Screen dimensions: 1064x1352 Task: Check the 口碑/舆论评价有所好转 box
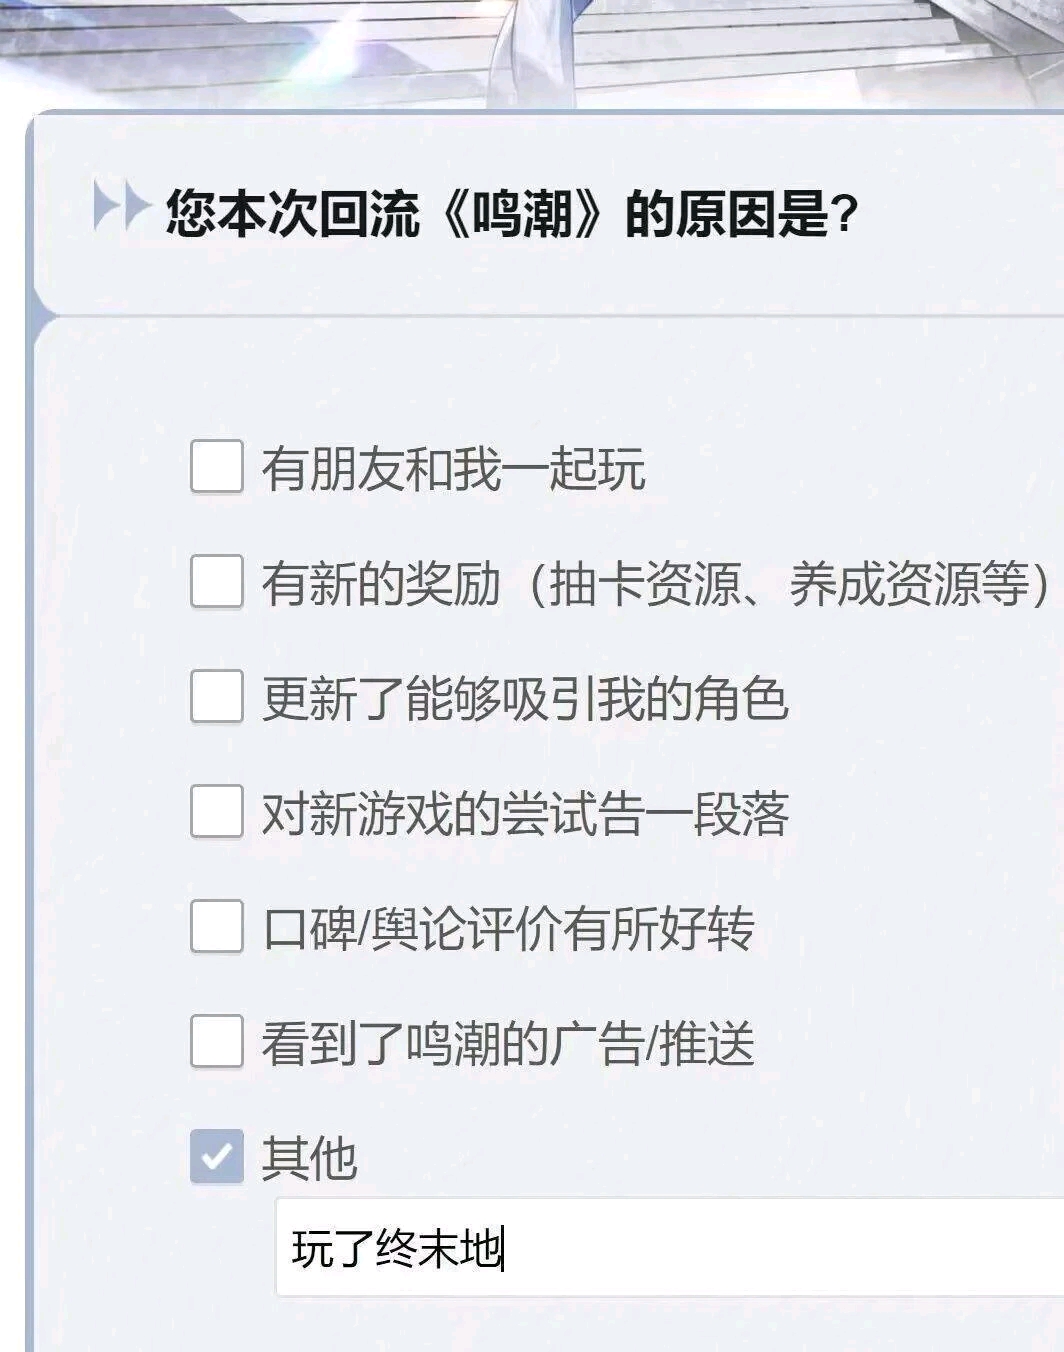pos(217,927)
